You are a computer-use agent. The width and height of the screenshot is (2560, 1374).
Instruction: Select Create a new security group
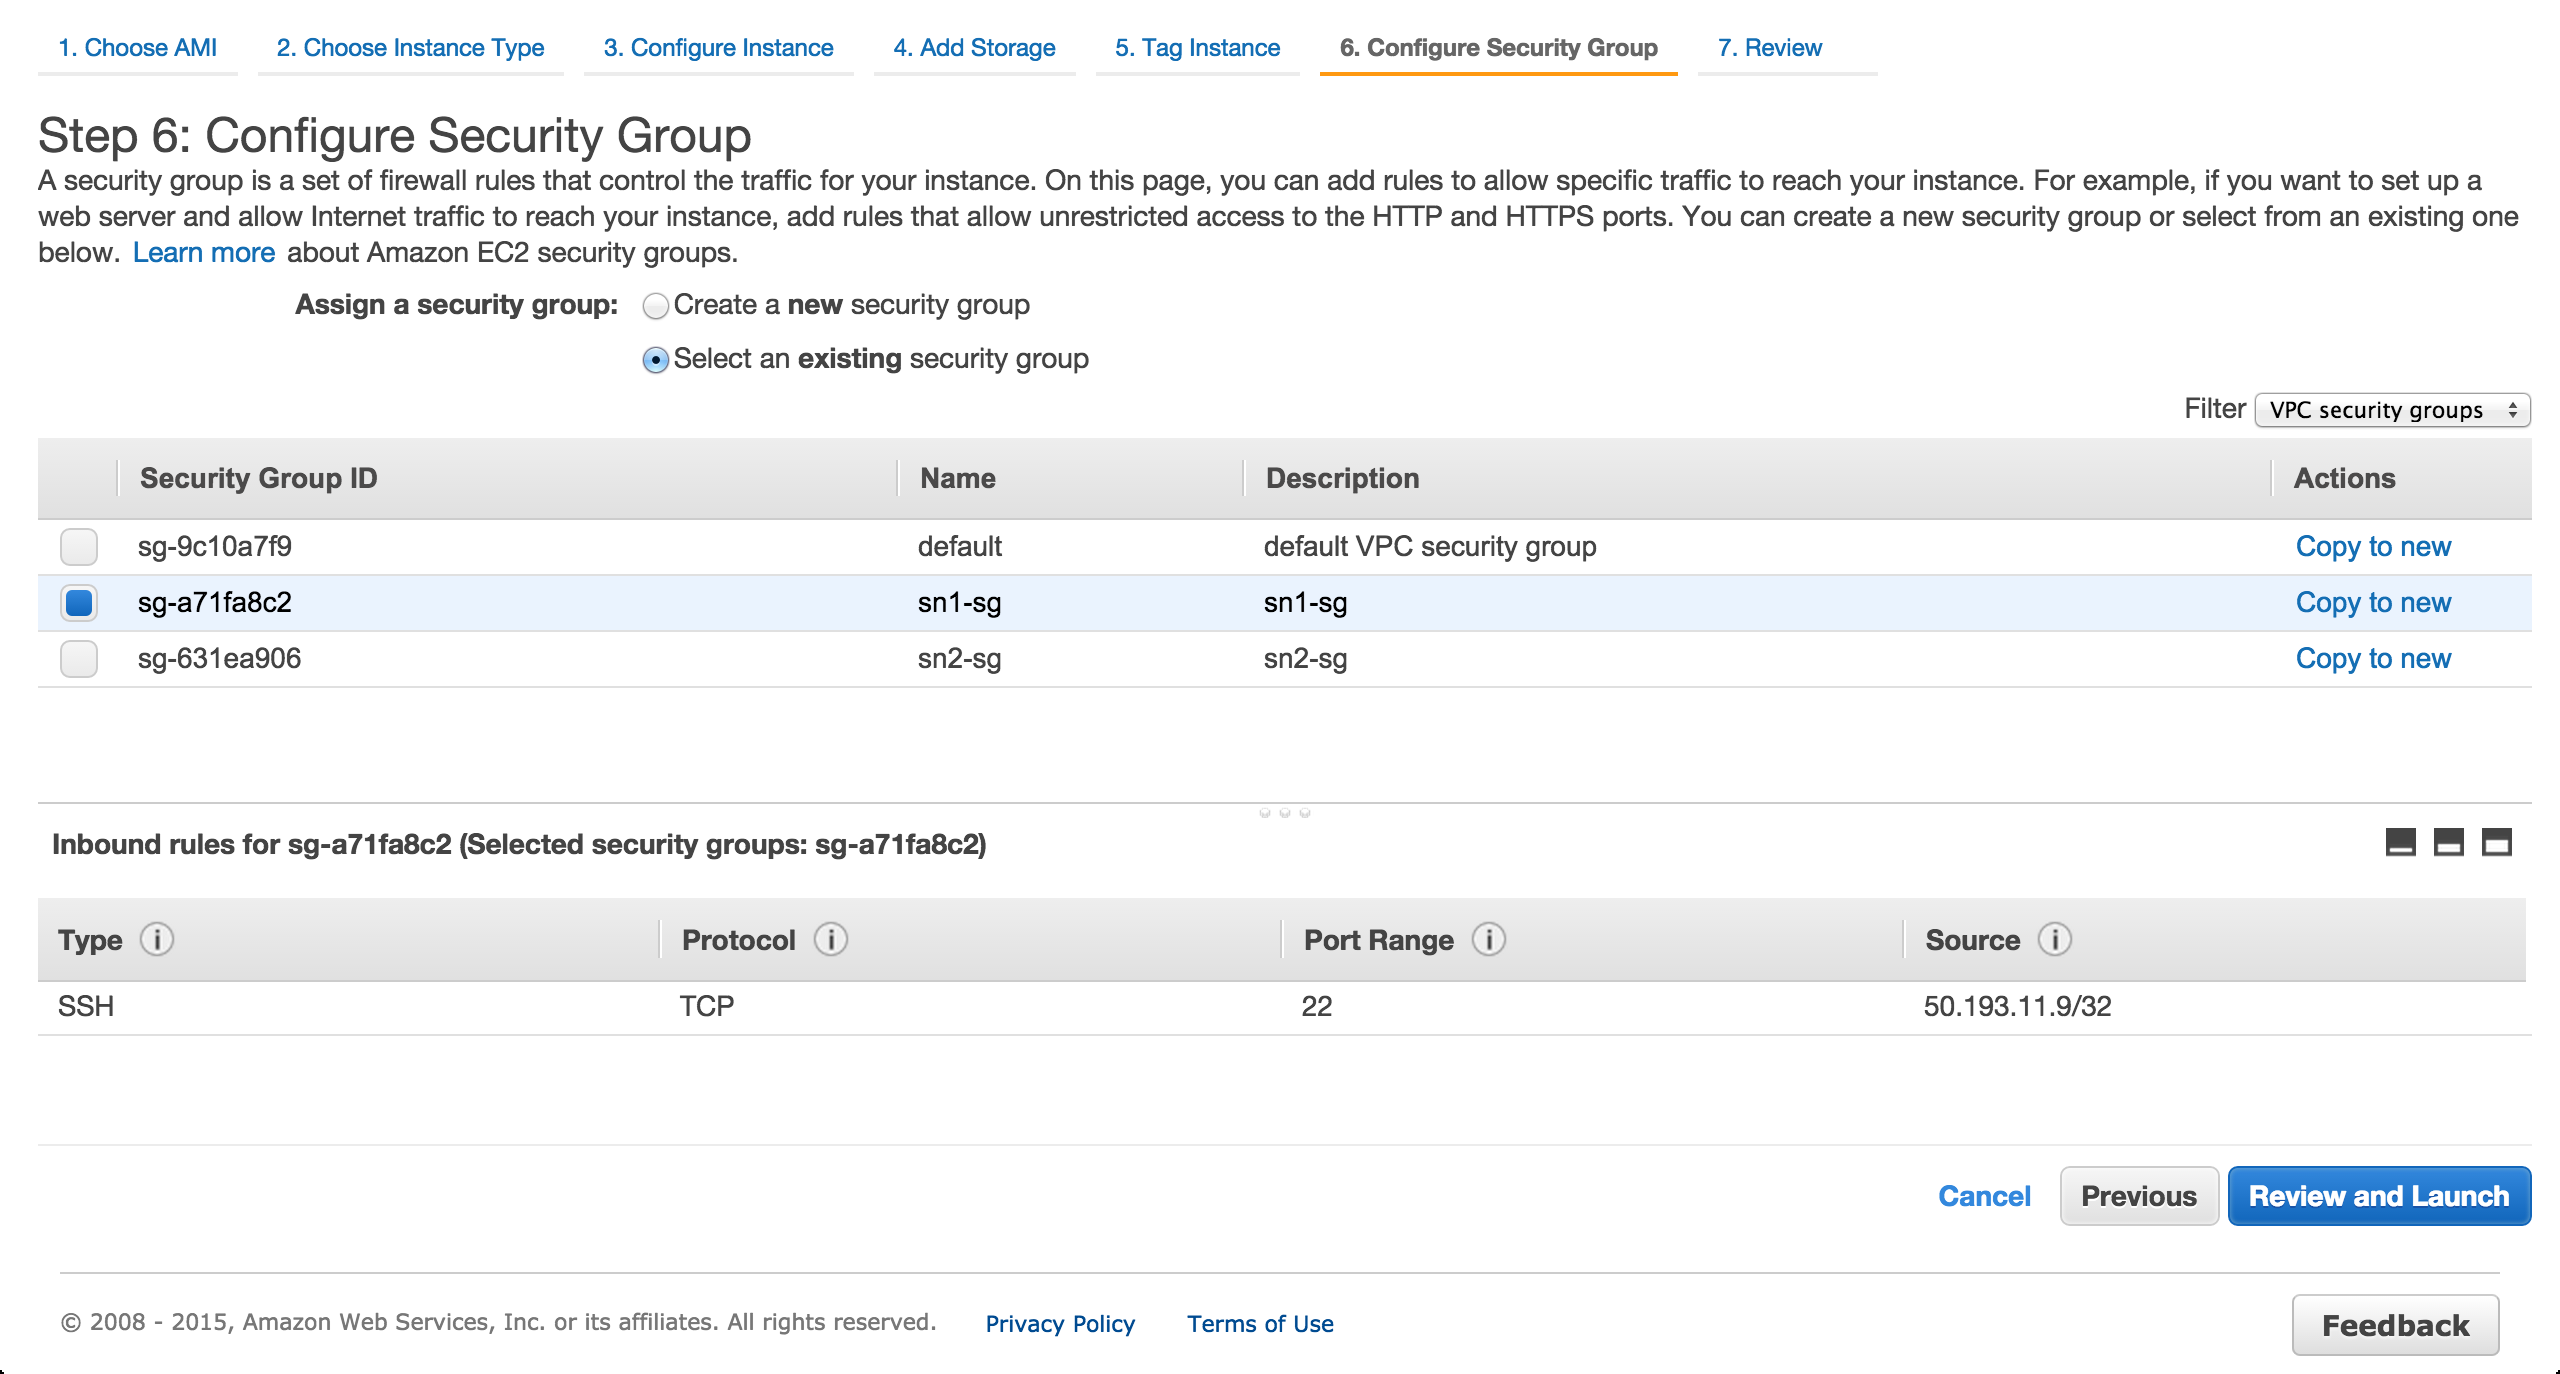tap(656, 306)
